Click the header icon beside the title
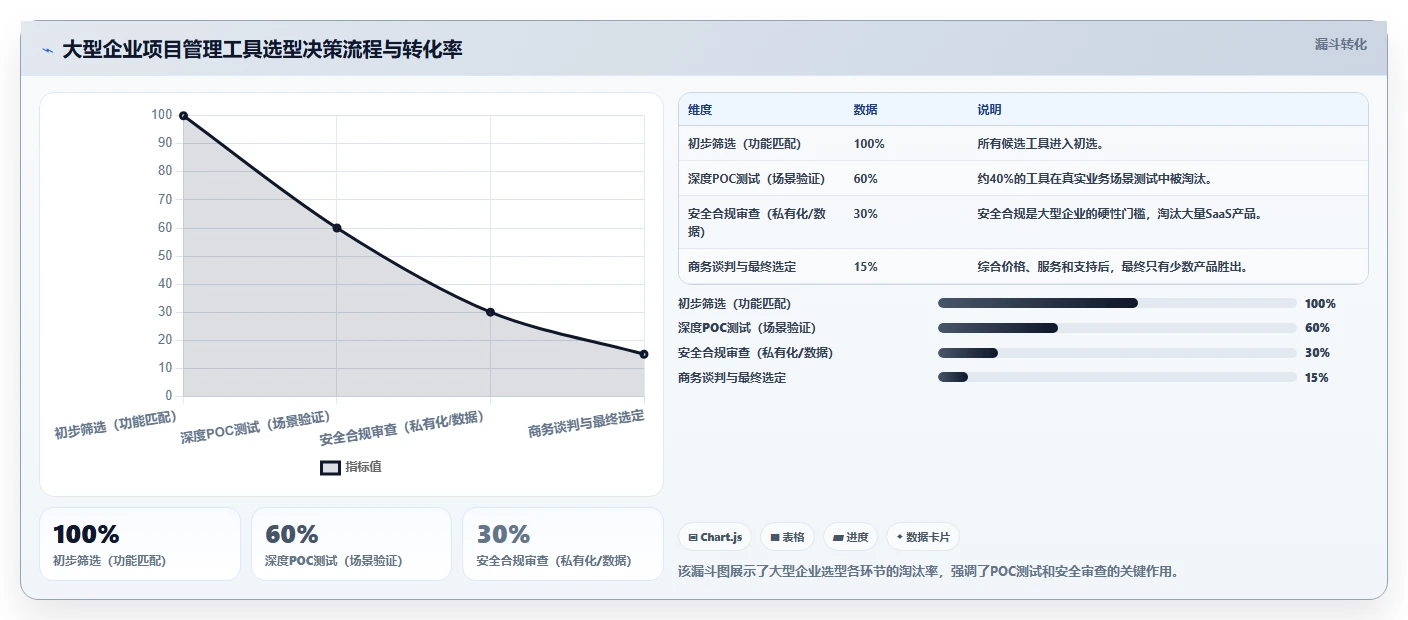1408x620 pixels. [x=47, y=50]
